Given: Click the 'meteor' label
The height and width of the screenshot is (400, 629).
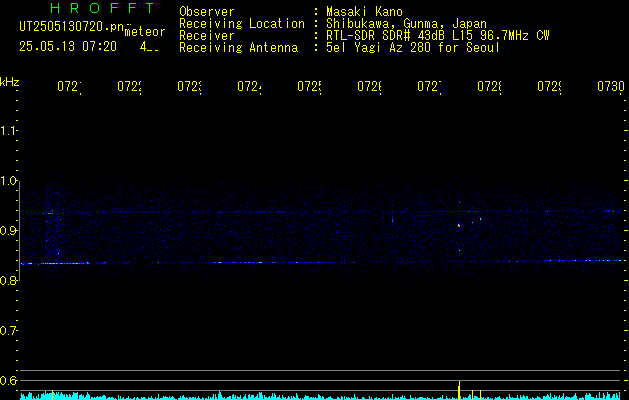Looking at the screenshot, I should pos(144,31).
